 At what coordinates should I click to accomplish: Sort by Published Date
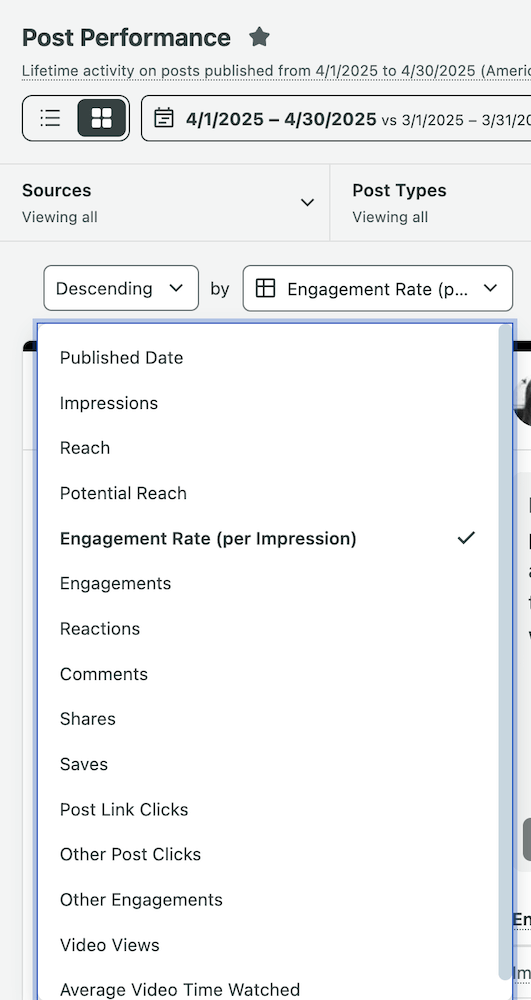coord(268,358)
